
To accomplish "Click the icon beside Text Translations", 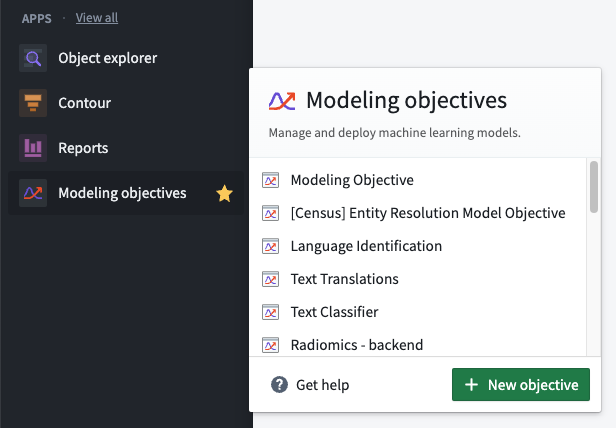I will point(271,279).
